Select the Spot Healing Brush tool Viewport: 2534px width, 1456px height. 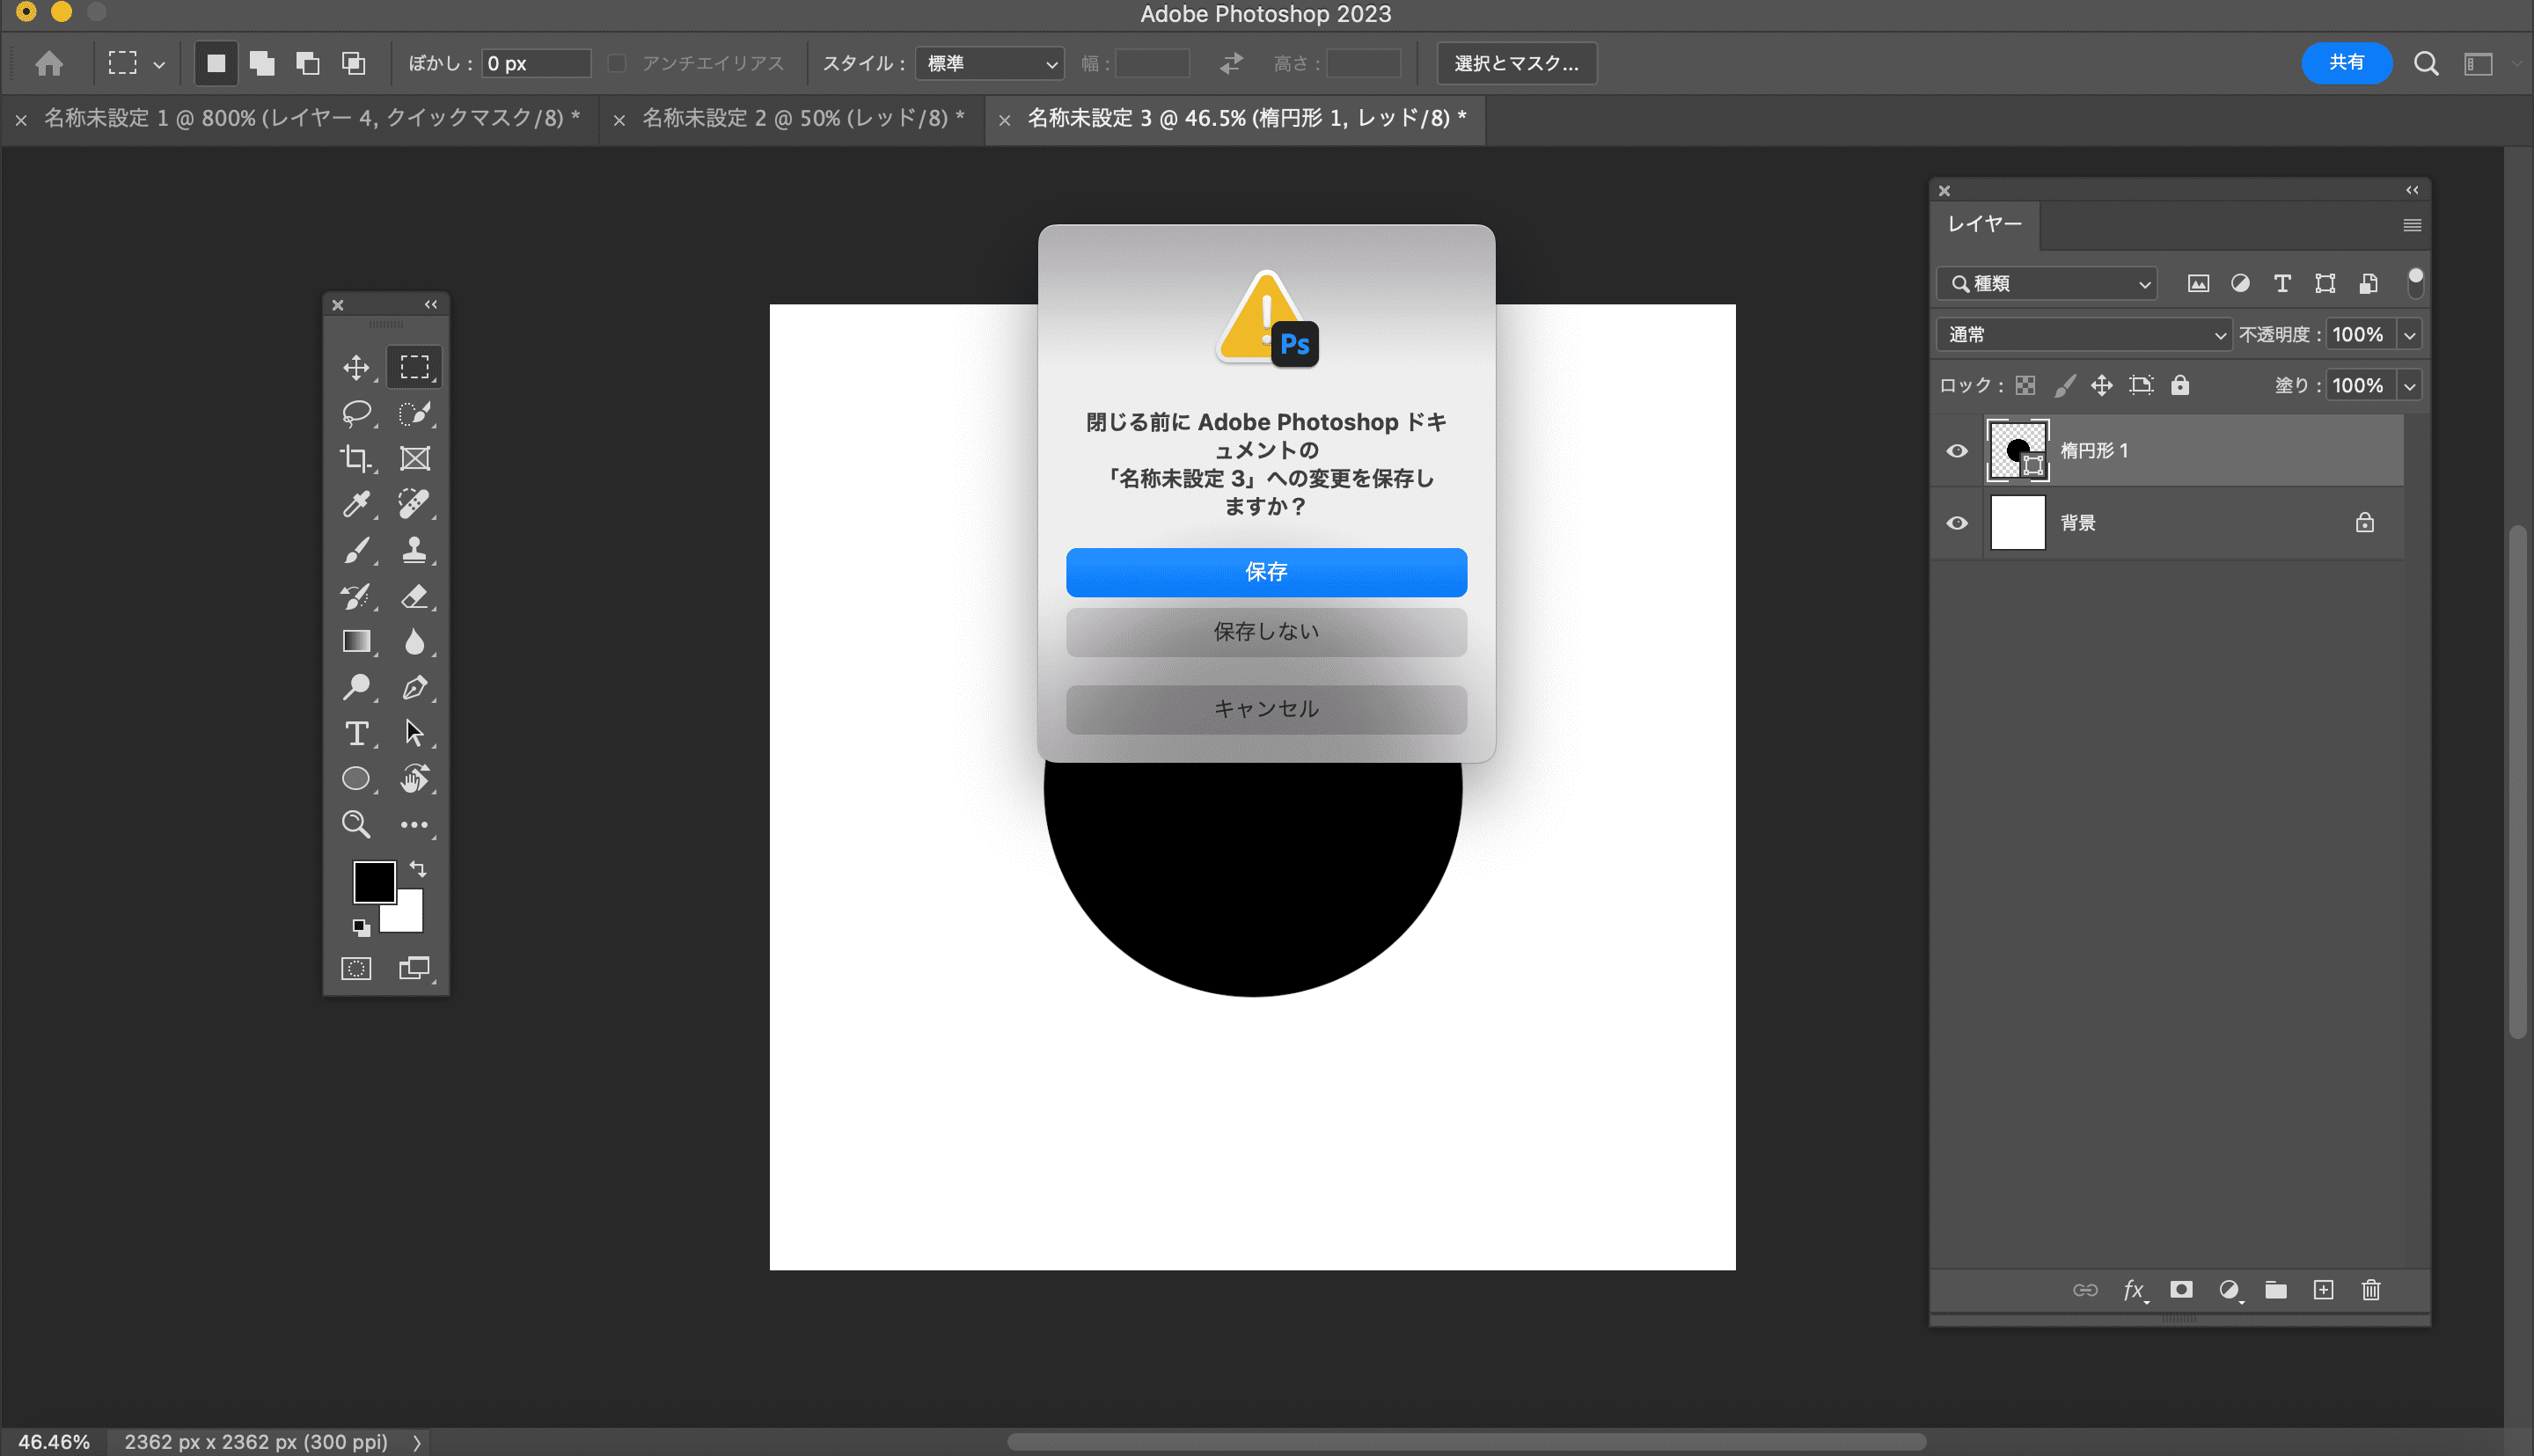(x=414, y=504)
